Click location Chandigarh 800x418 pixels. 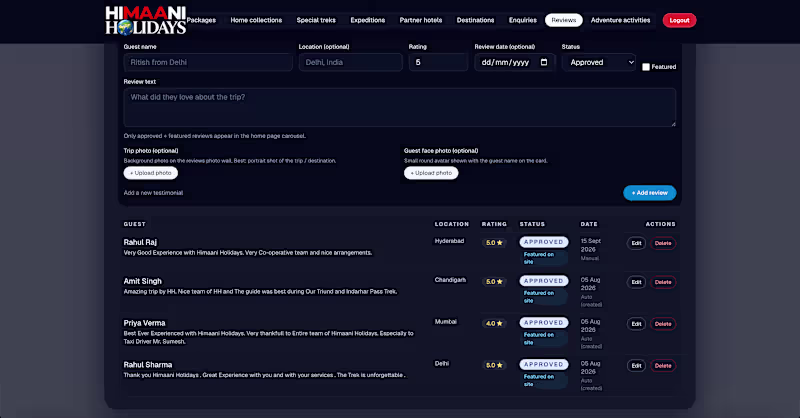[451, 280]
